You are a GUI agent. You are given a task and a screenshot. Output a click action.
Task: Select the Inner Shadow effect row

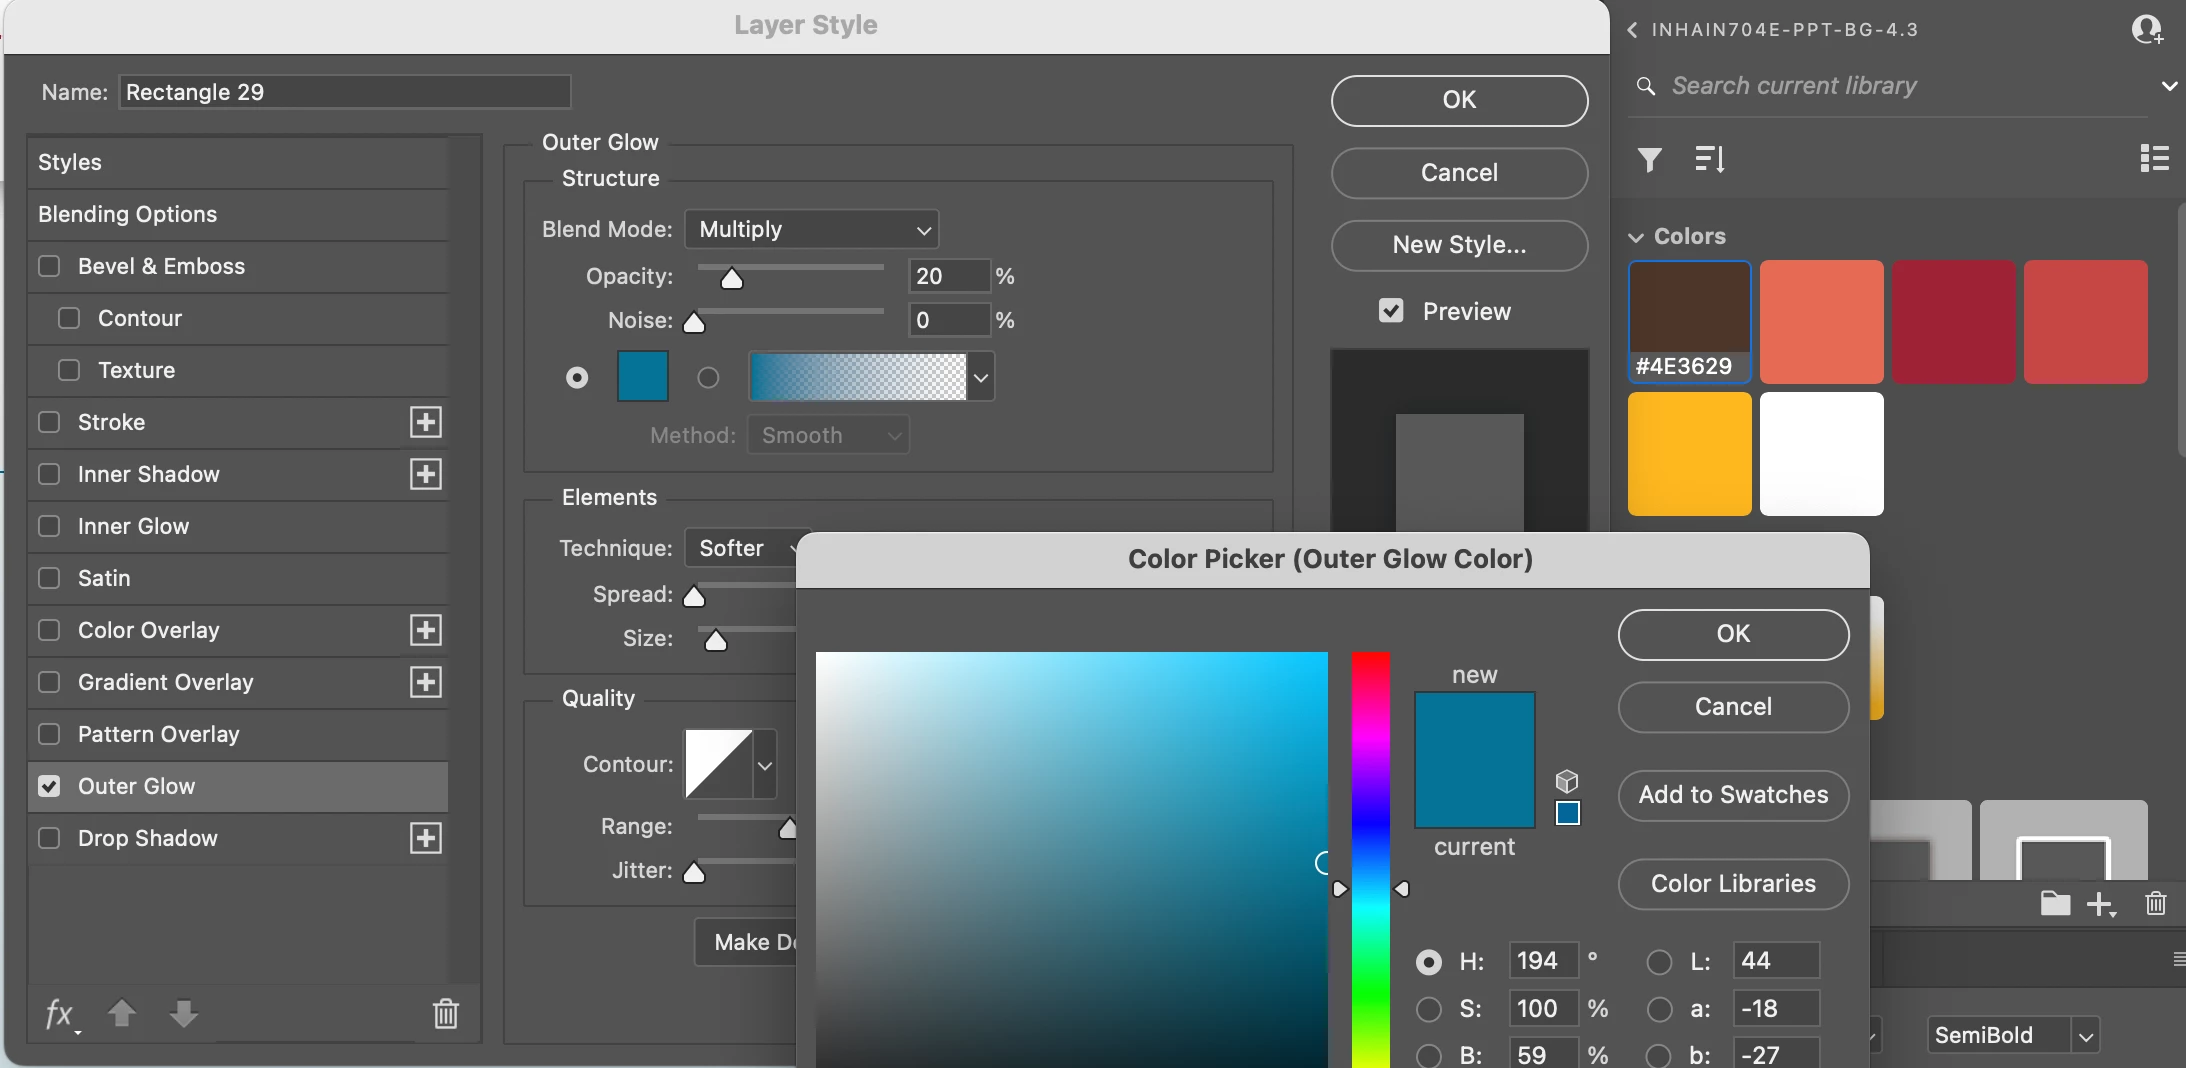click(x=238, y=474)
